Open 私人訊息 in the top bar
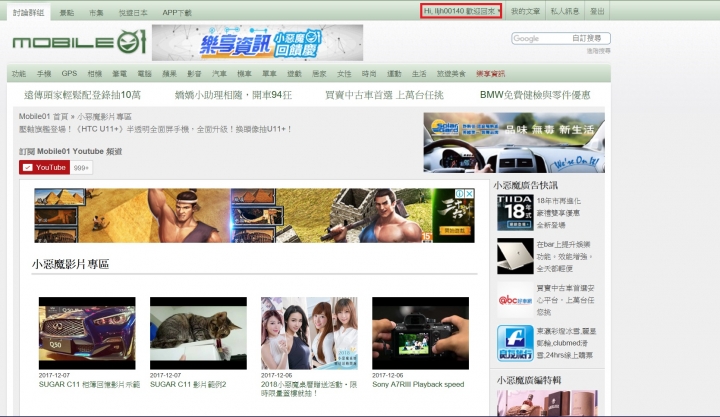The width and height of the screenshot is (720, 417). pyautogui.click(x=565, y=11)
